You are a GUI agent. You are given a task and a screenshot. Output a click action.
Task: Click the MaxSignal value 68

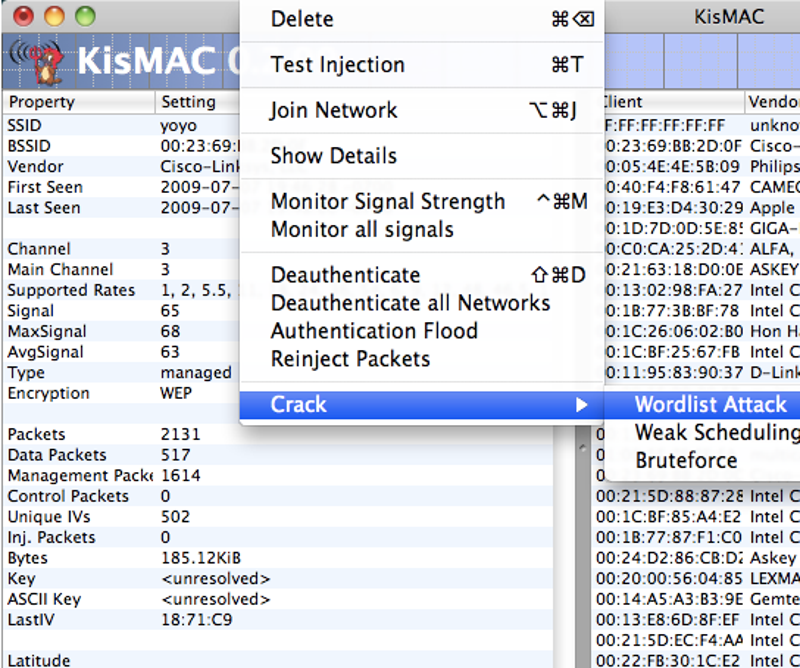click(170, 332)
